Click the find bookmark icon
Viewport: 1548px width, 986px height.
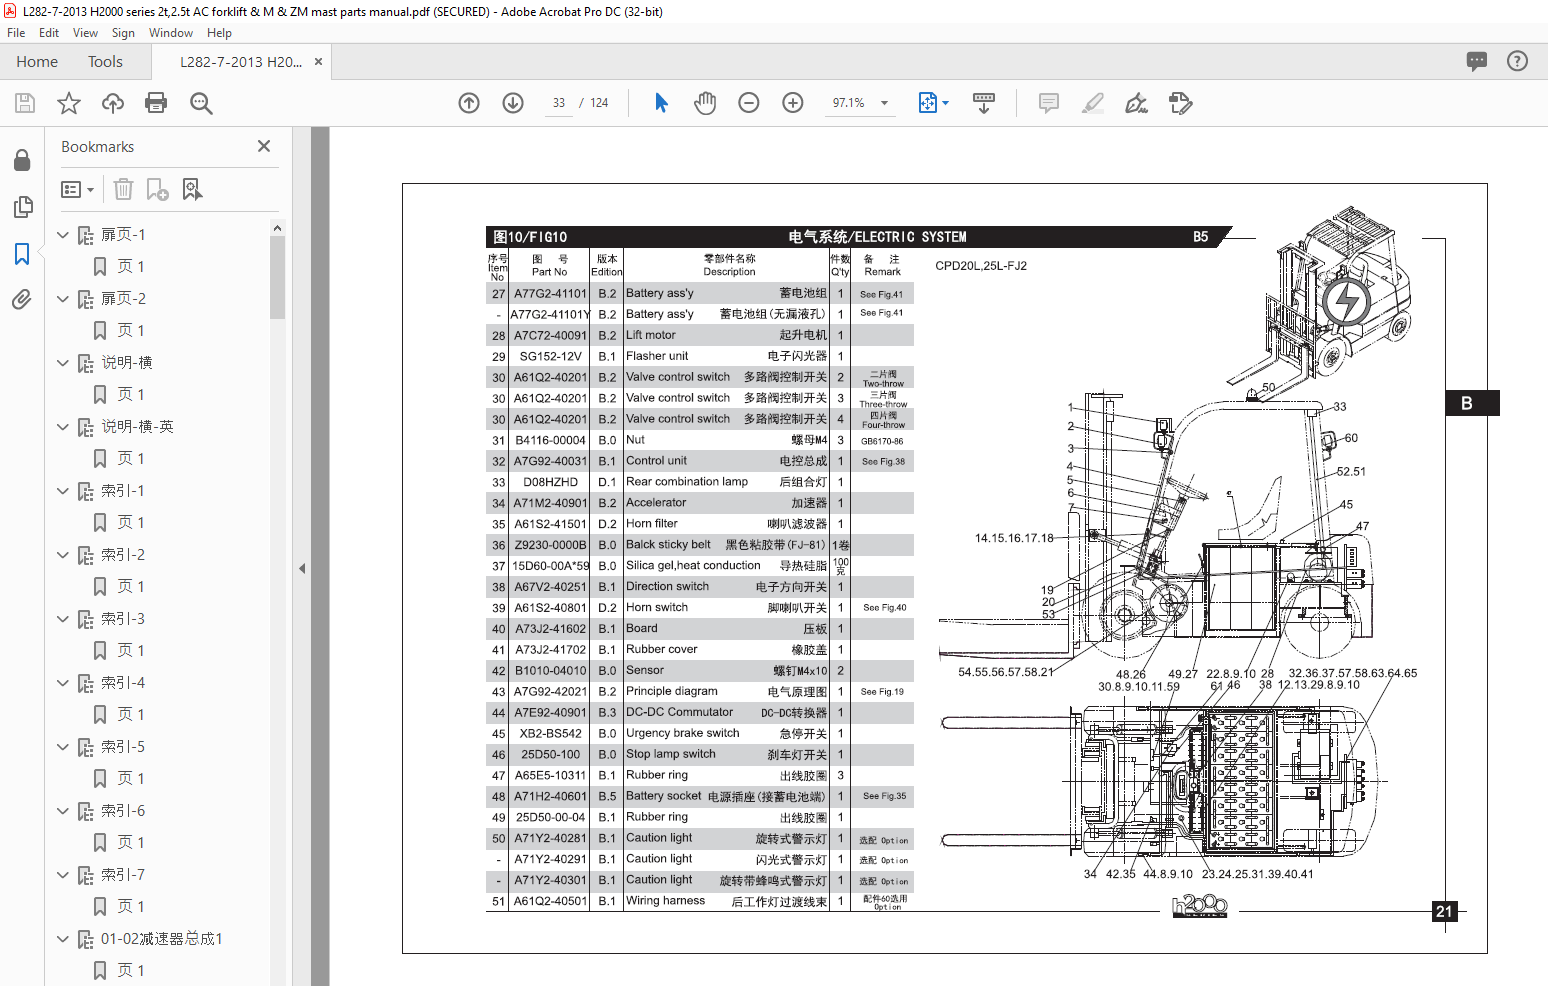tap(192, 189)
